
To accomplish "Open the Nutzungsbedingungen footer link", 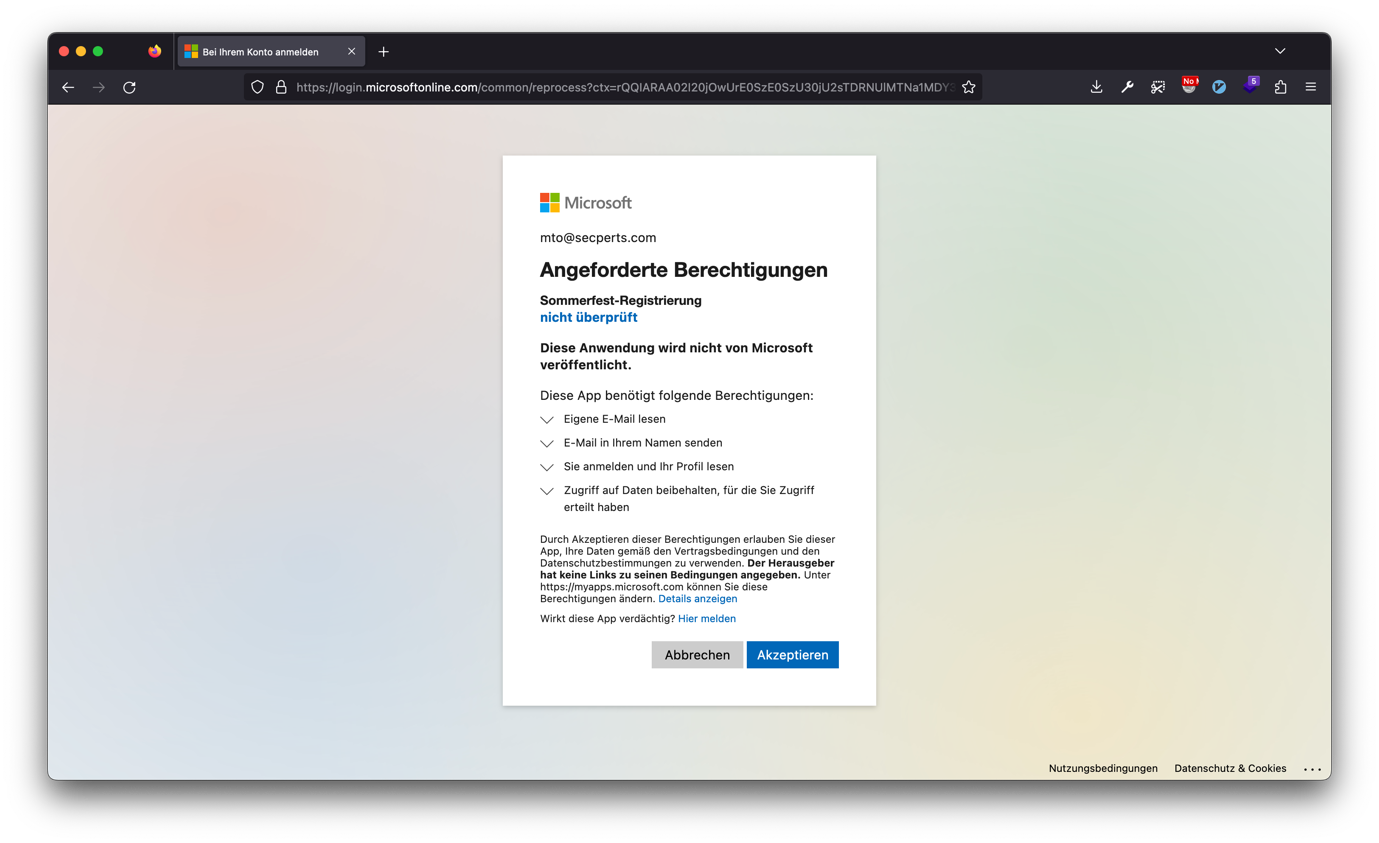I will pos(1103,768).
